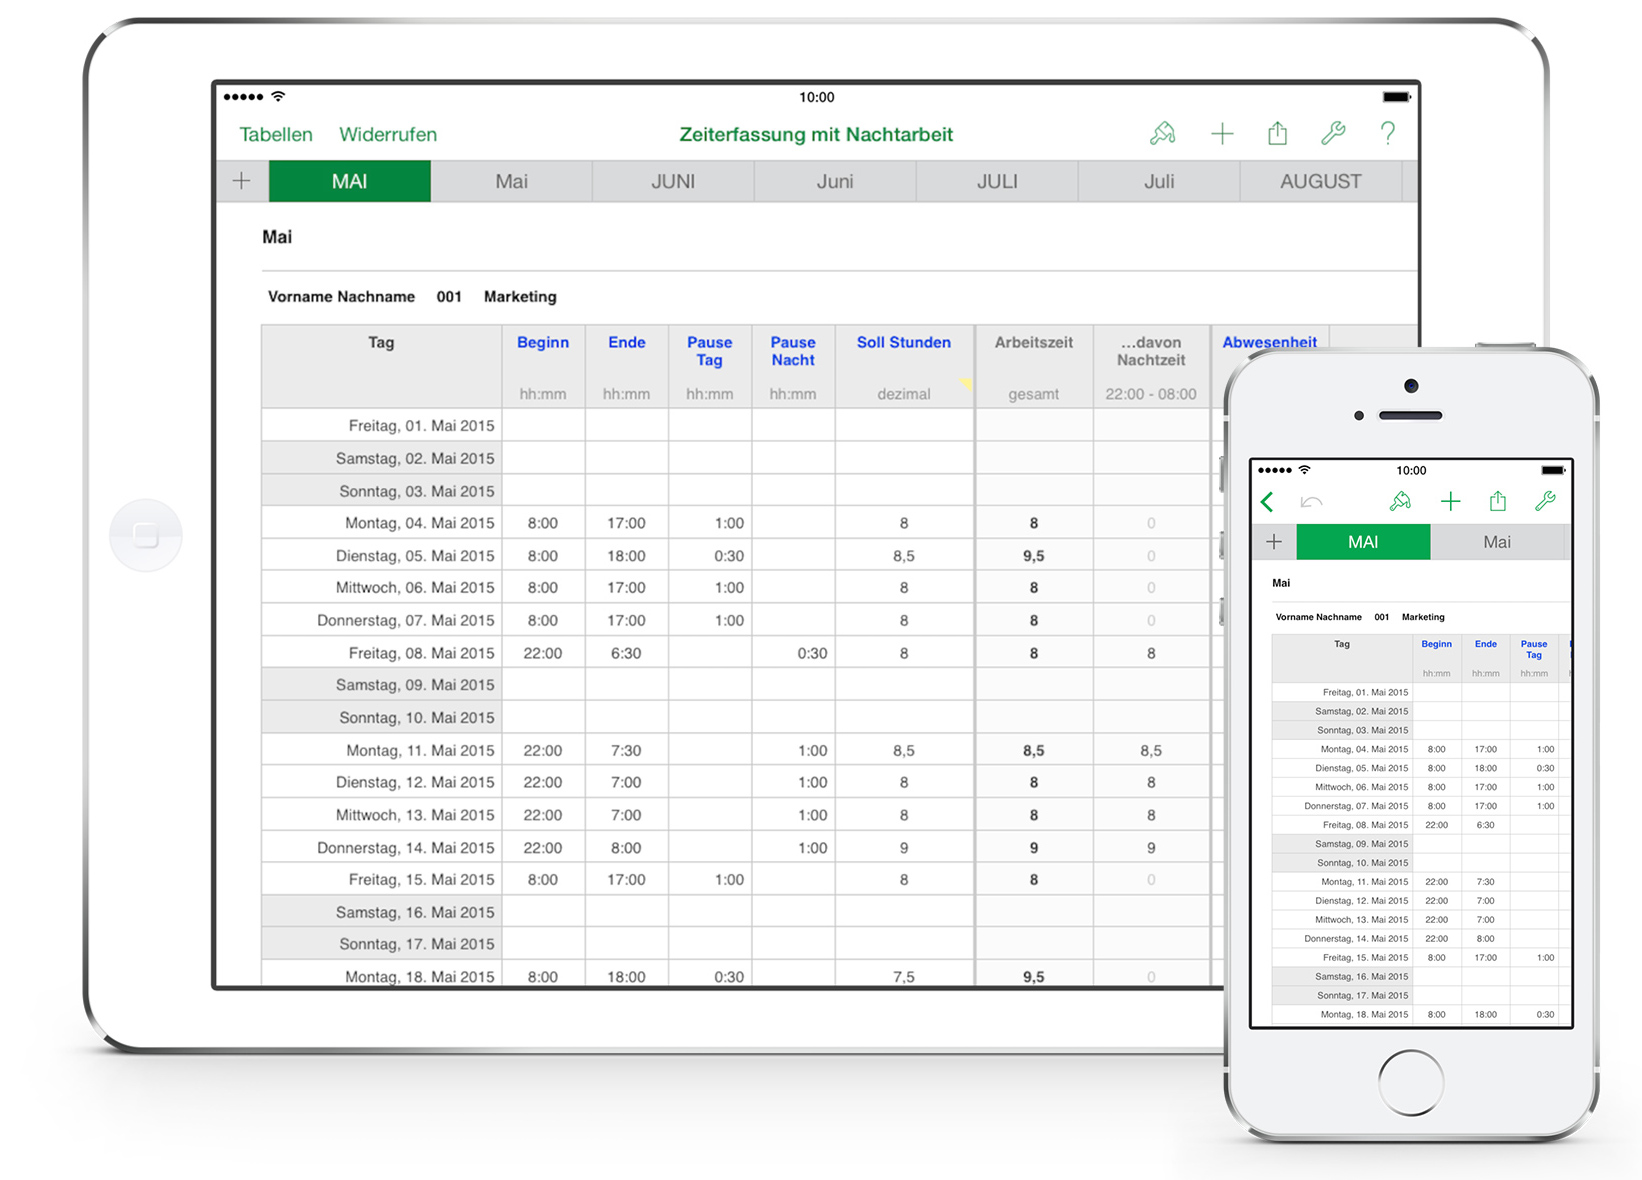Select Beginn cell for Montag, 04. Mai
The image size is (1642, 1180).
click(543, 523)
